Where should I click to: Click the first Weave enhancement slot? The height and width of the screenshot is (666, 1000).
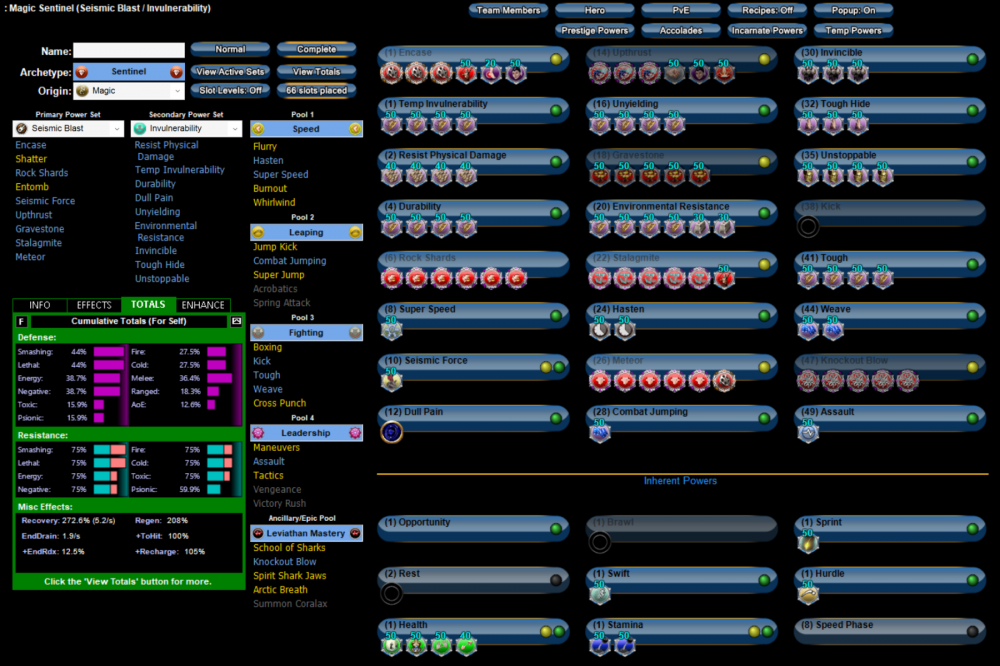coord(808,329)
